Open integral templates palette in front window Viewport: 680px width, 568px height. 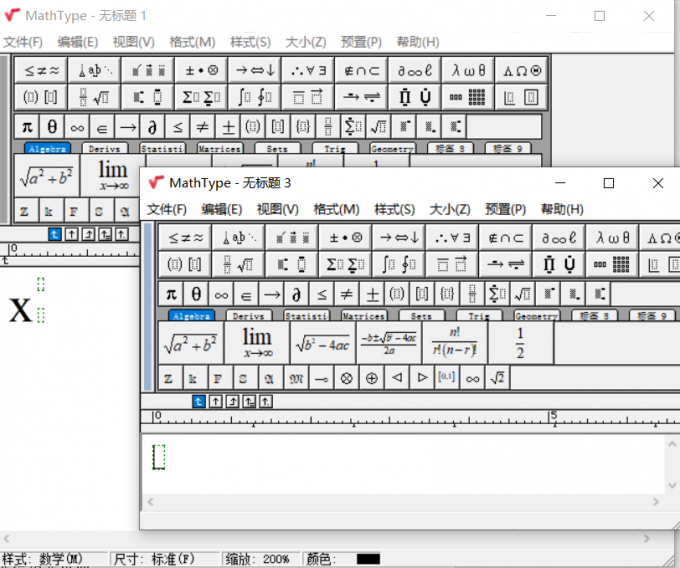click(x=399, y=264)
